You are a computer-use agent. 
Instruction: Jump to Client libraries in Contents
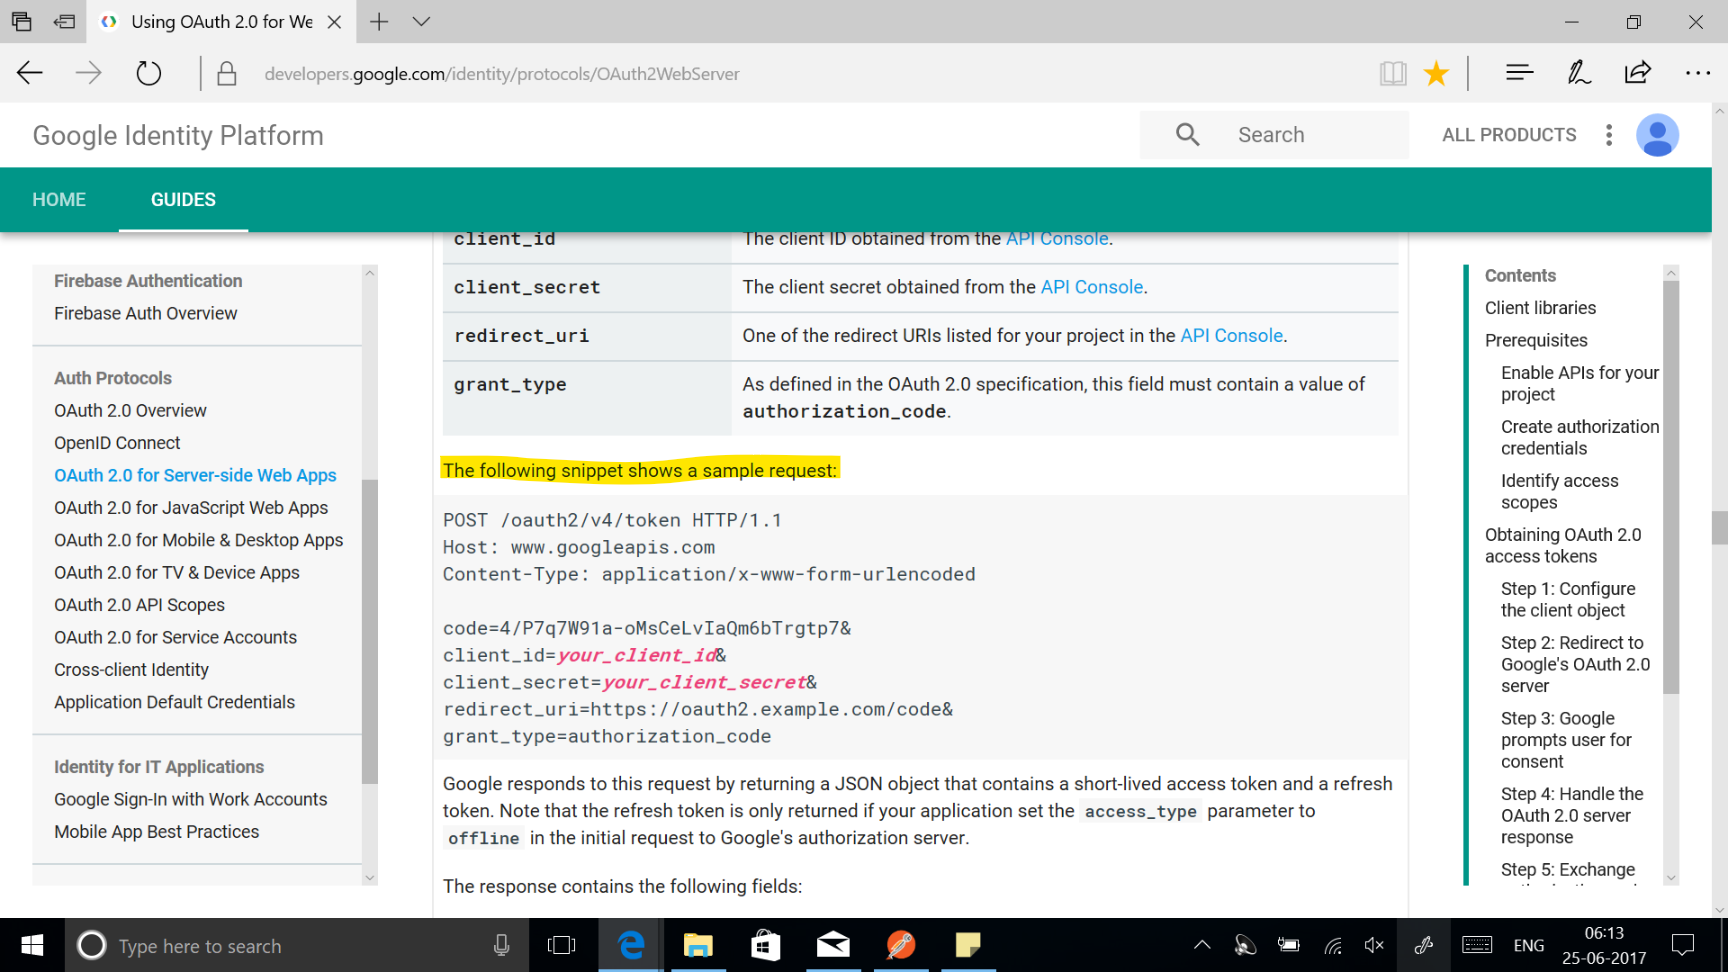tap(1540, 308)
